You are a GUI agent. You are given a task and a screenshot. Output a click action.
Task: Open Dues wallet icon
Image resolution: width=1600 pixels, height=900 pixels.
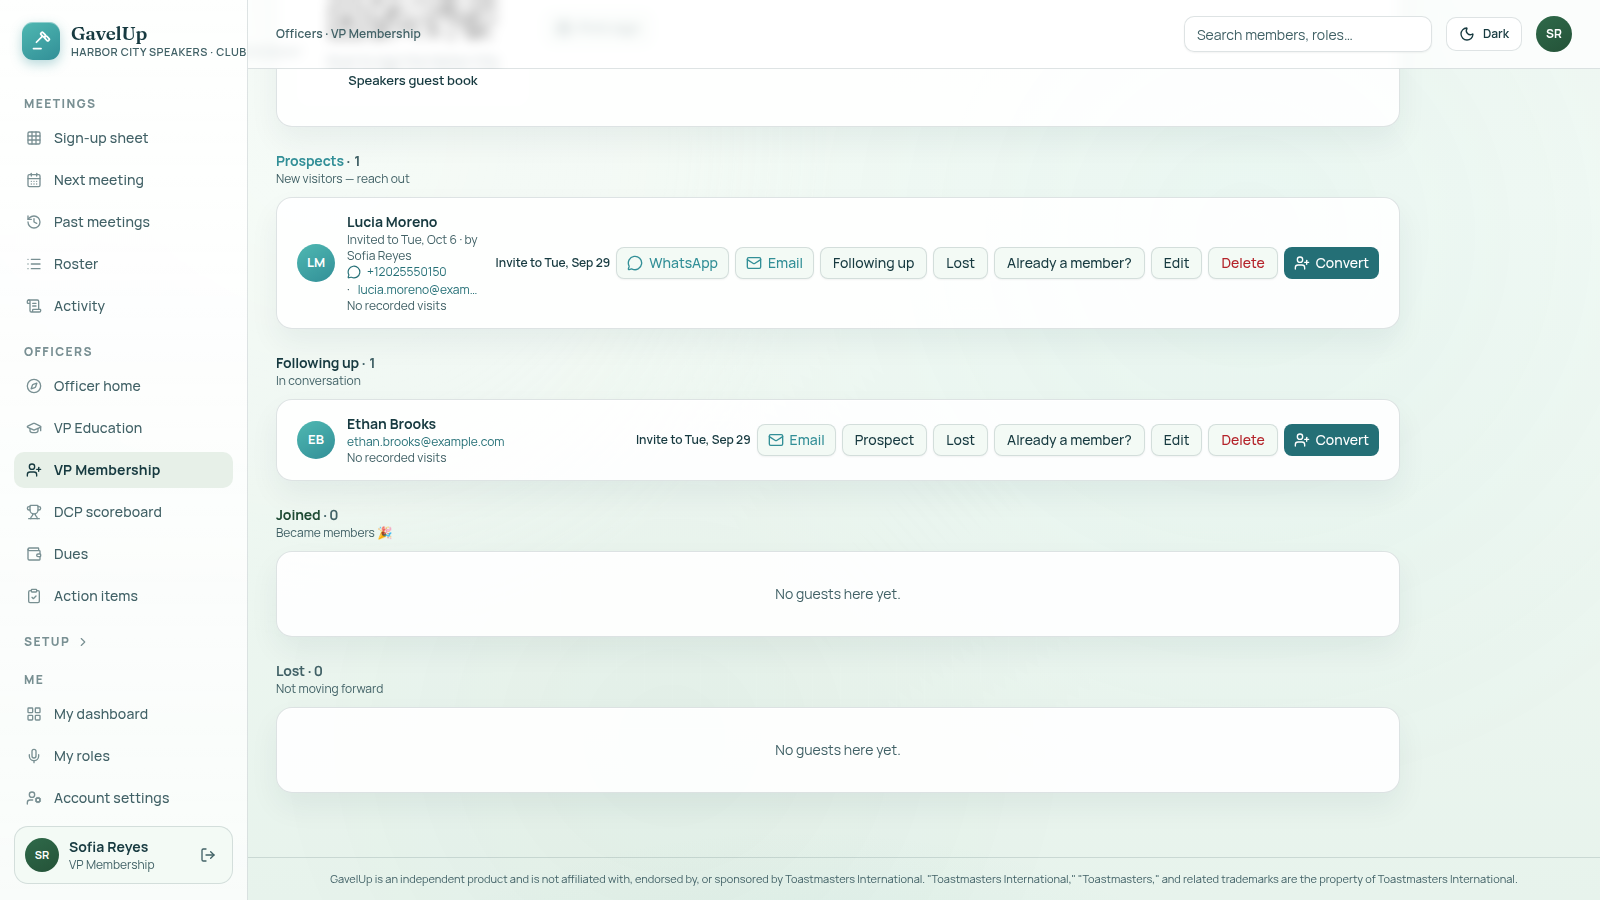pyautogui.click(x=34, y=554)
